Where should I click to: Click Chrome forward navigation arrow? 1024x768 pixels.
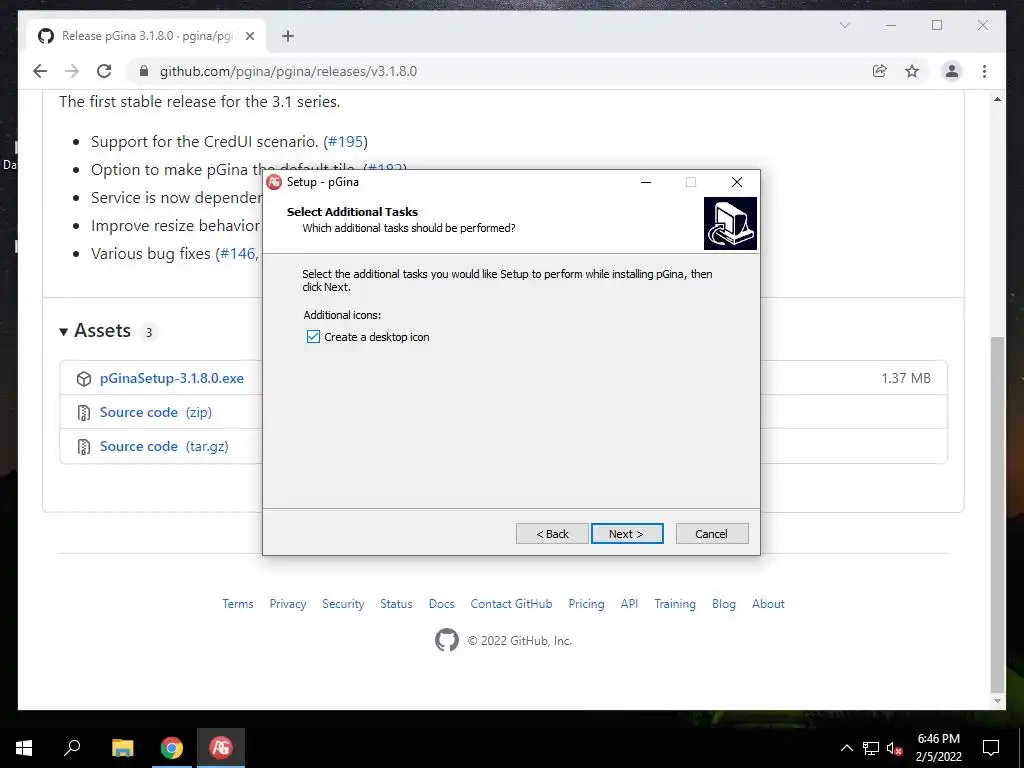tap(72, 71)
